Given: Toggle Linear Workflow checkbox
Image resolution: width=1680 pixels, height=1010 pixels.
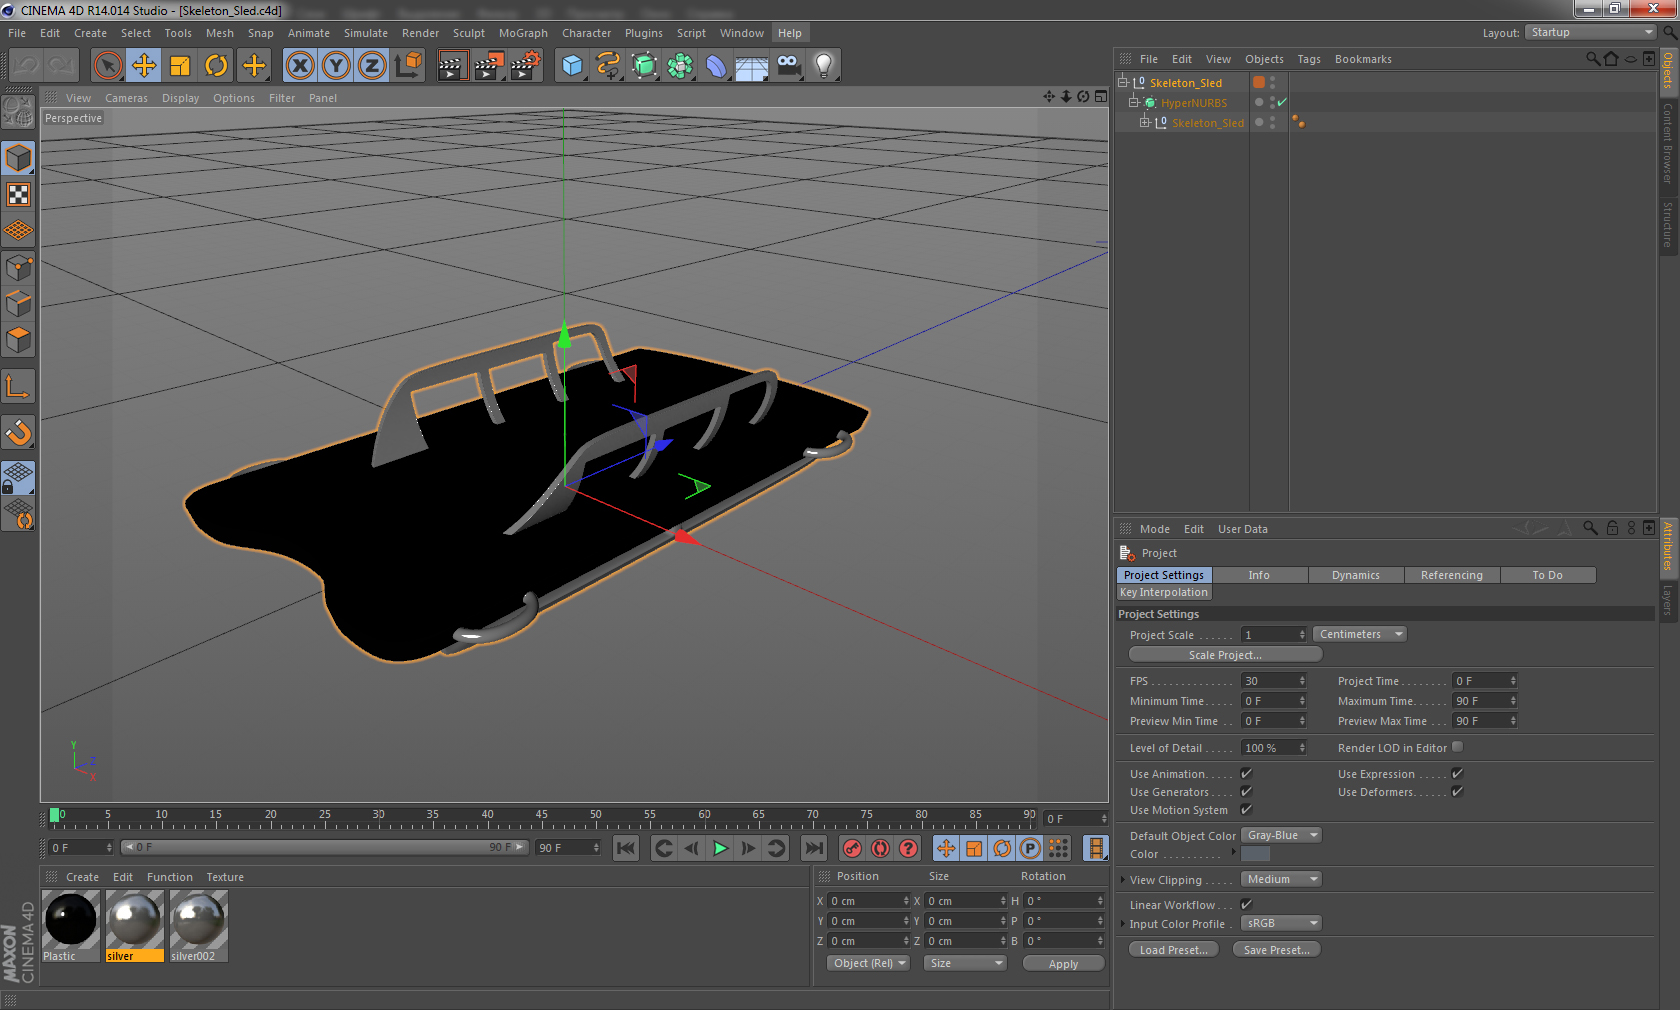Looking at the screenshot, I should pyautogui.click(x=1246, y=905).
